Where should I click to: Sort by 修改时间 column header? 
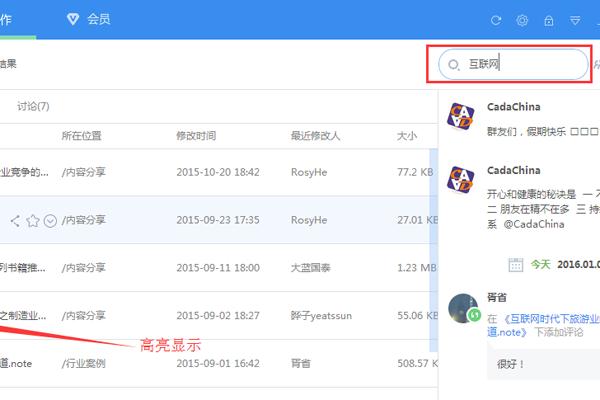[196, 136]
